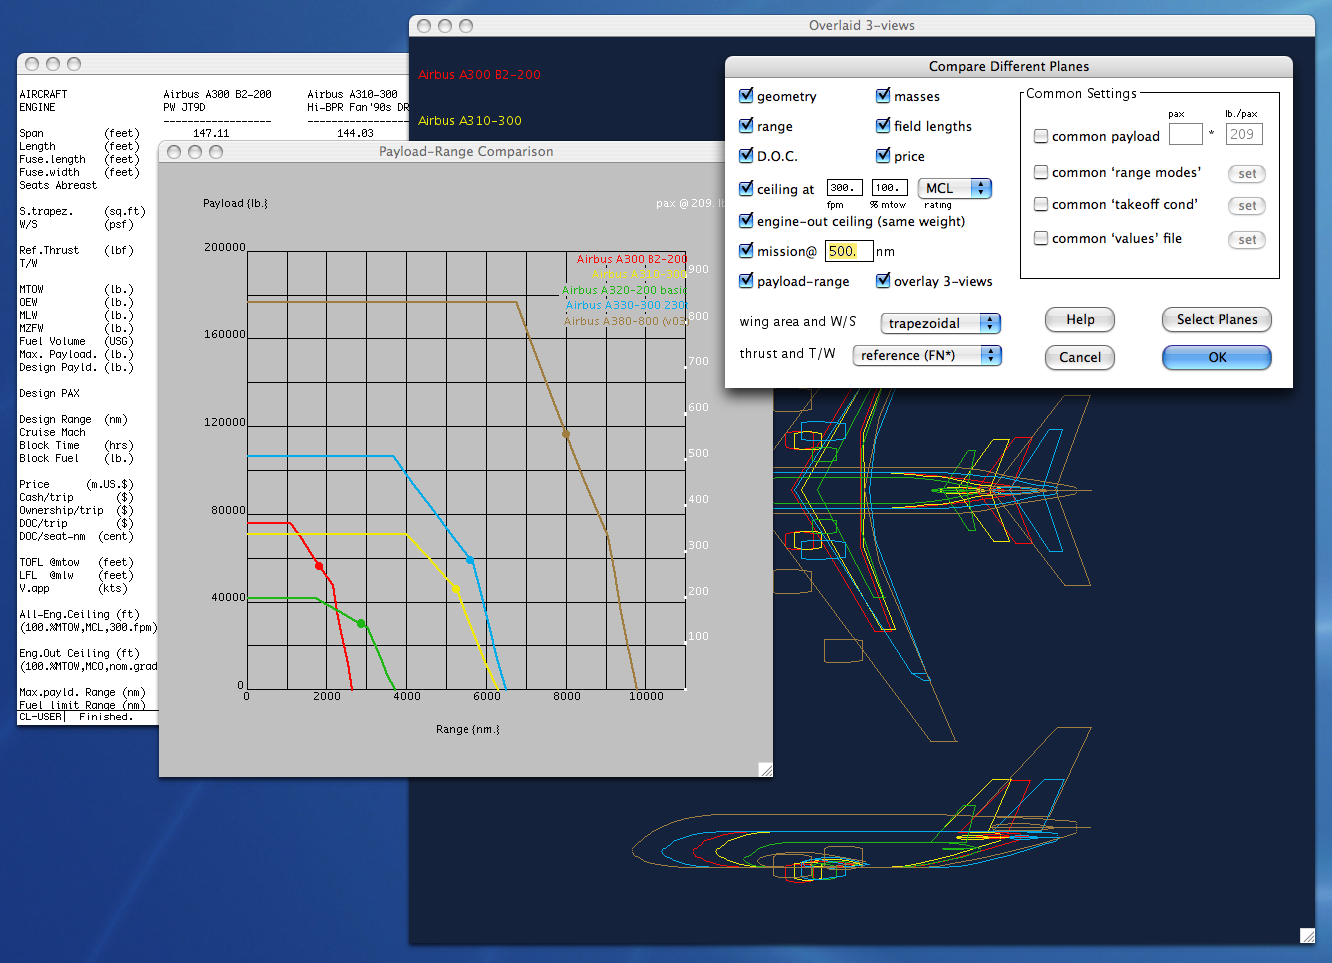Close the aircraft data table window
1332x963 pixels.
[x=32, y=64]
